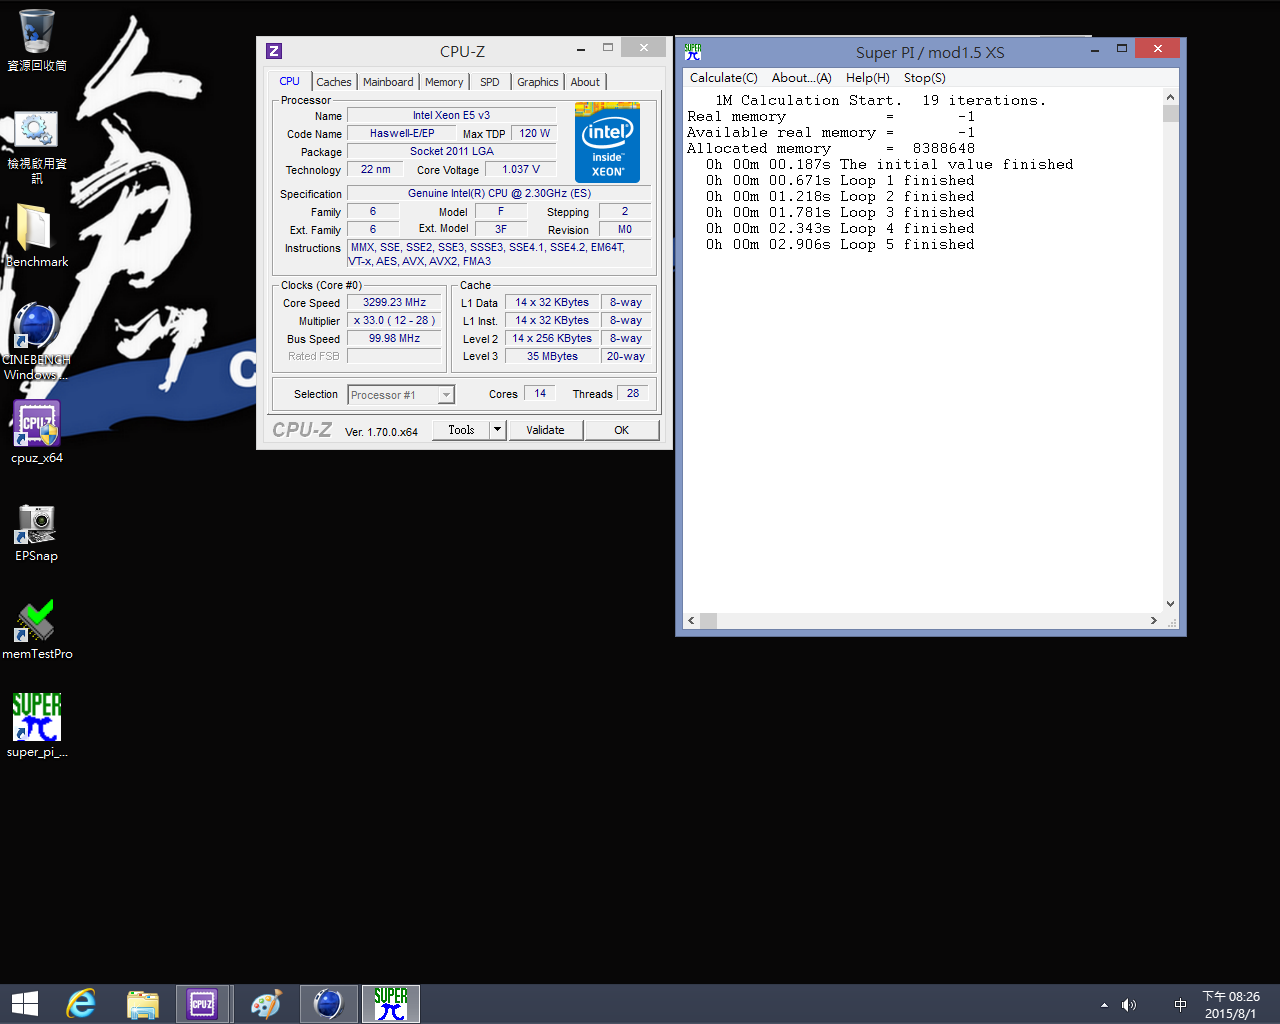Viewport: 1280px width, 1024px height.
Task: Open Paint from the taskbar
Action: pos(266,1004)
